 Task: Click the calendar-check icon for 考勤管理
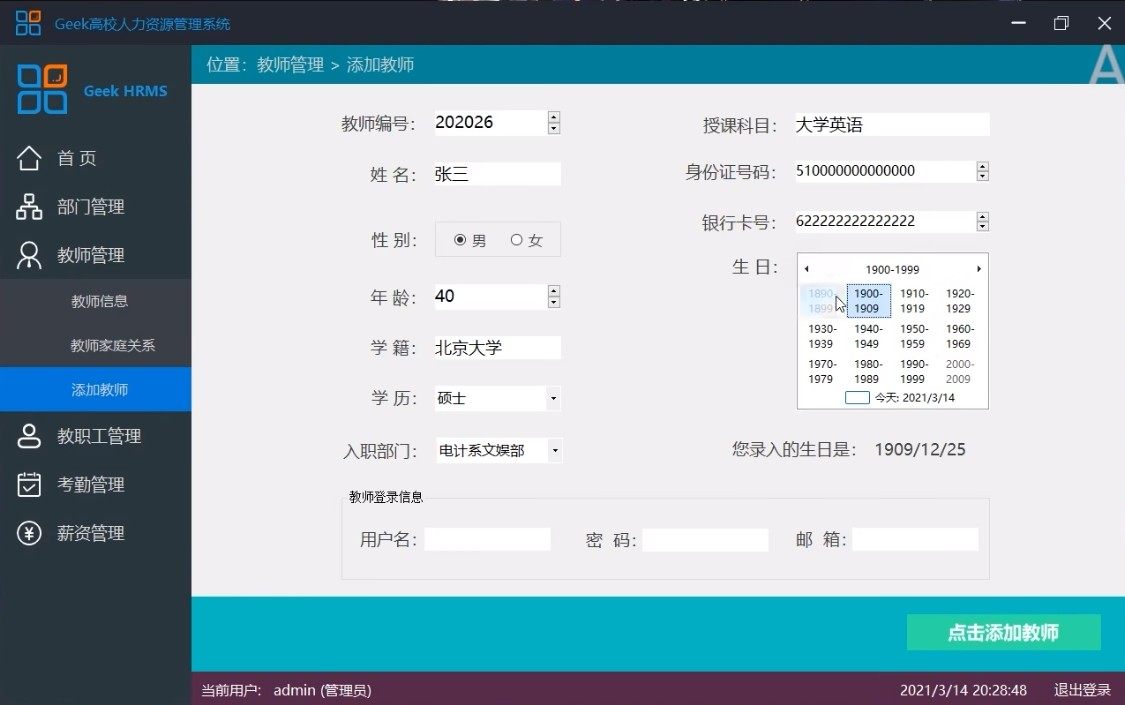point(29,484)
